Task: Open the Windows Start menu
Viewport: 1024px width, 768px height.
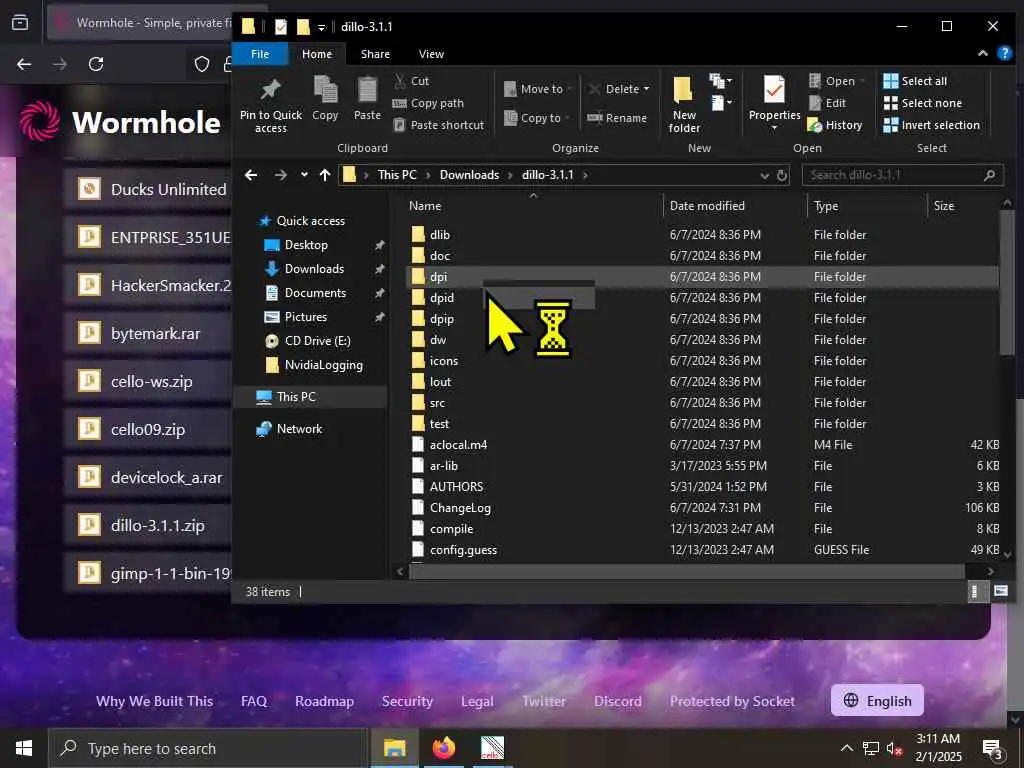Action: click(x=24, y=748)
